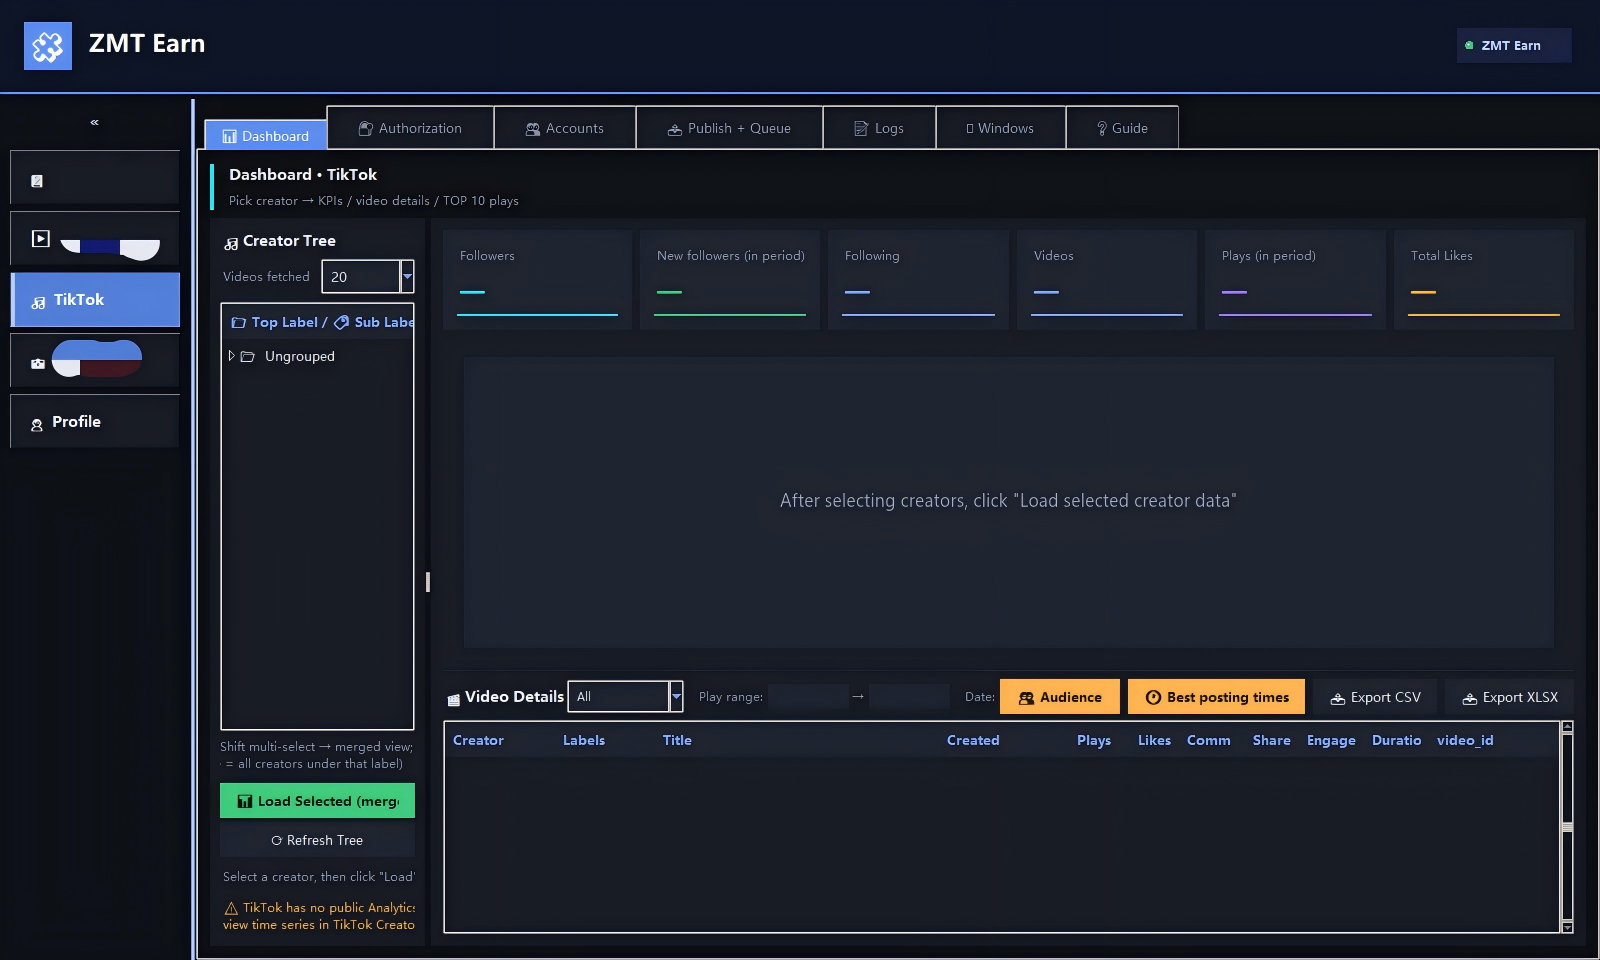Image resolution: width=1600 pixels, height=960 pixels.
Task: Open the Logs tab
Action: tap(879, 128)
